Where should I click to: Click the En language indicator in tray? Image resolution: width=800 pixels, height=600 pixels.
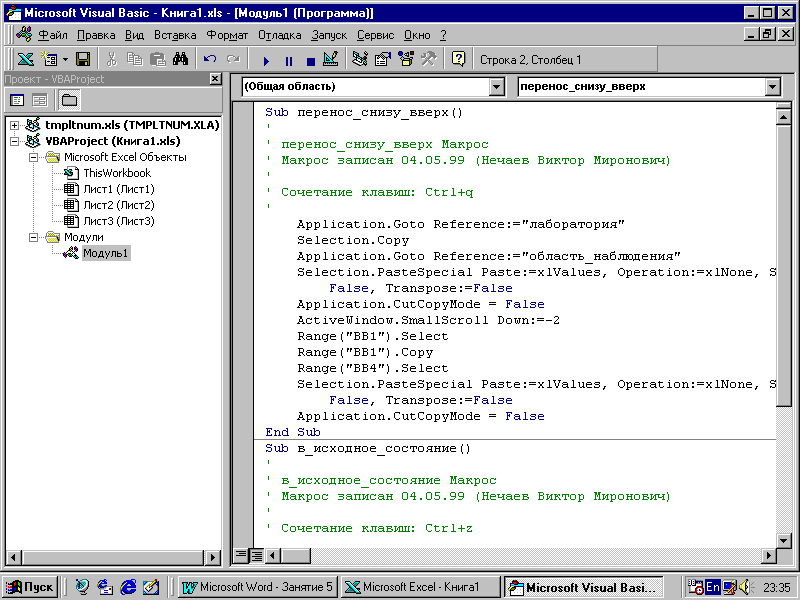[x=713, y=587]
